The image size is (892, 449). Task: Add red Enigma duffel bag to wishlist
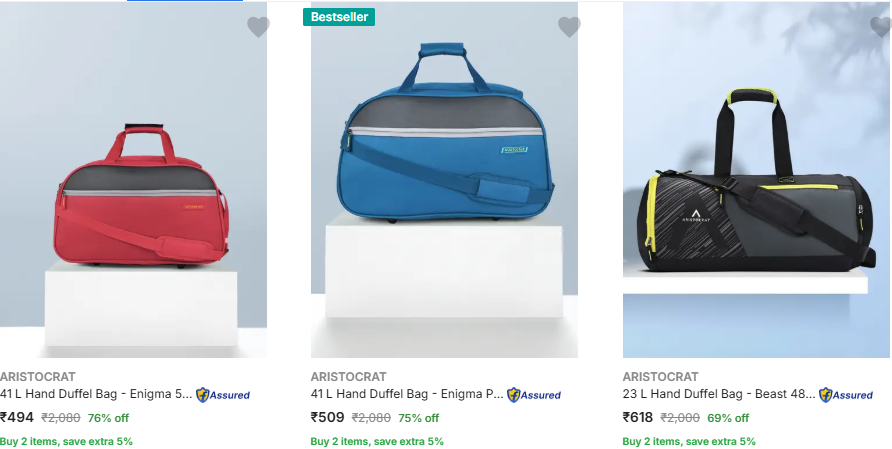tap(258, 27)
